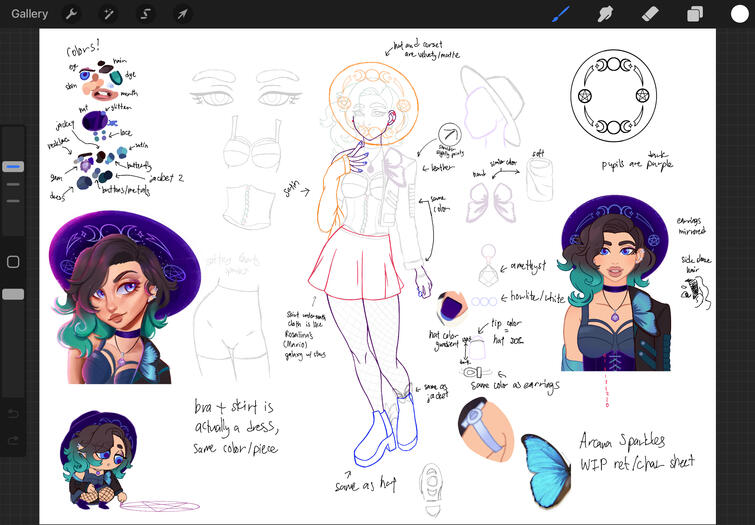
Task: Select the Eraser tool
Action: [x=650, y=14]
